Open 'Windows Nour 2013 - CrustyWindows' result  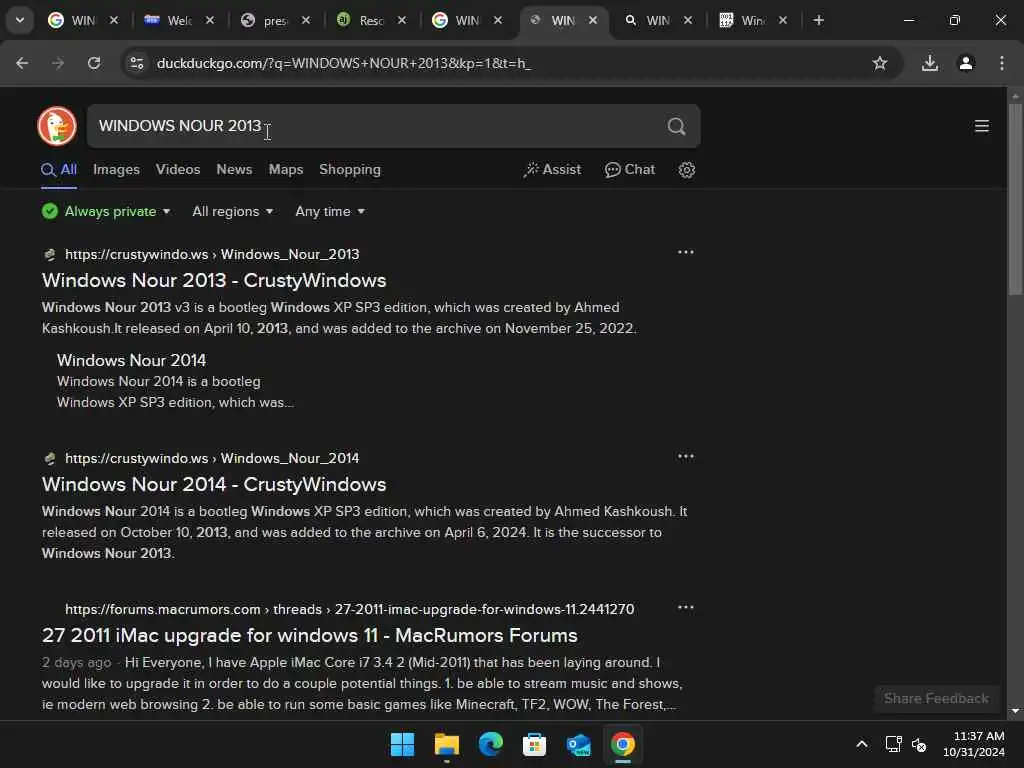[214, 281]
